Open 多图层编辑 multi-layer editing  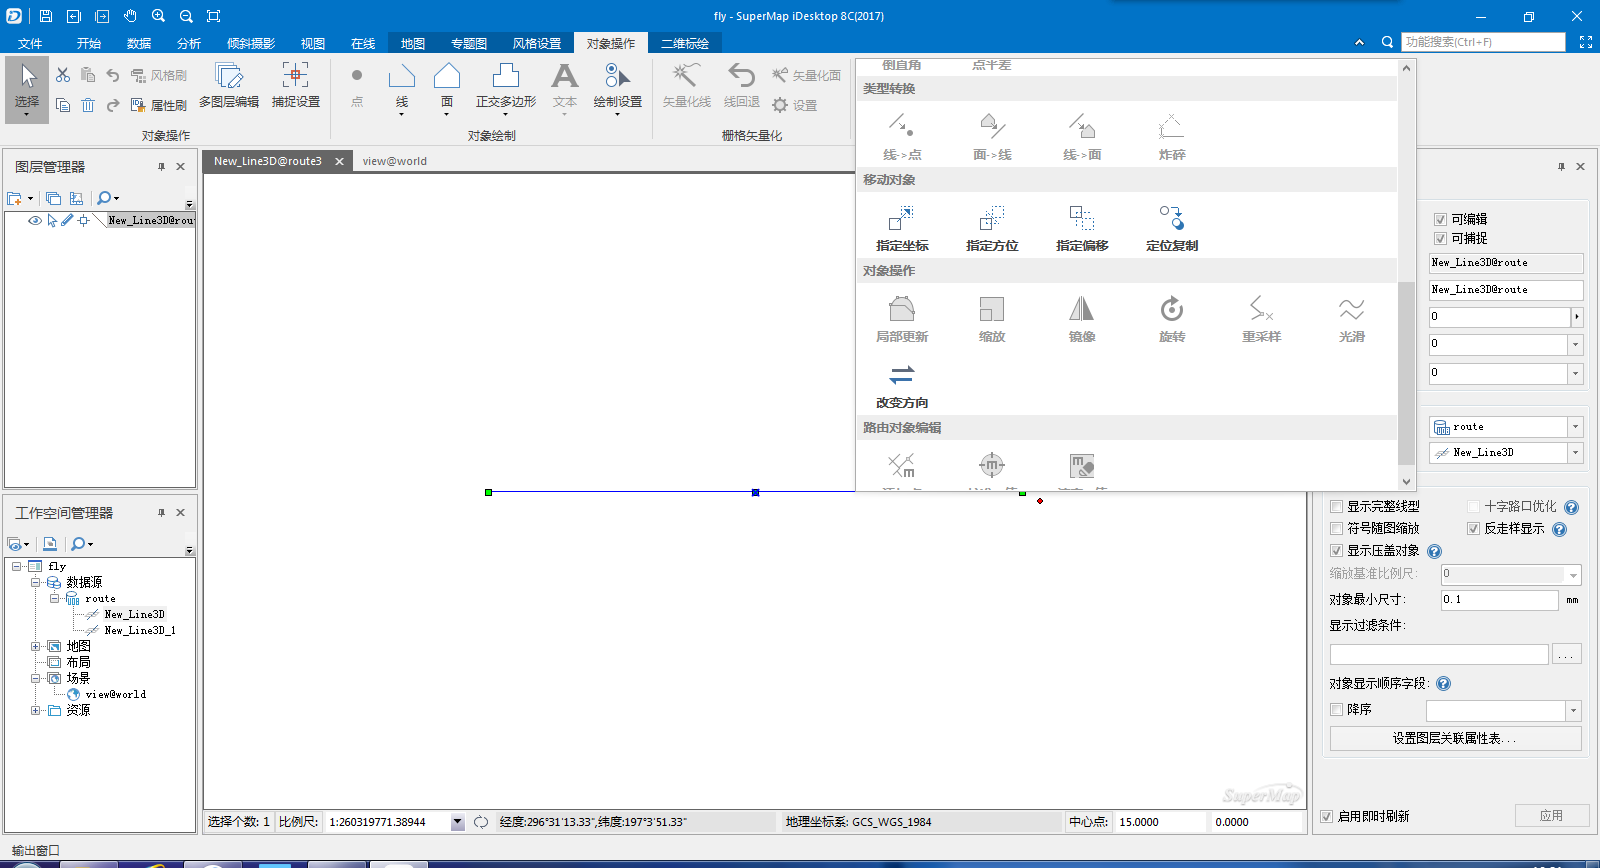(x=229, y=86)
